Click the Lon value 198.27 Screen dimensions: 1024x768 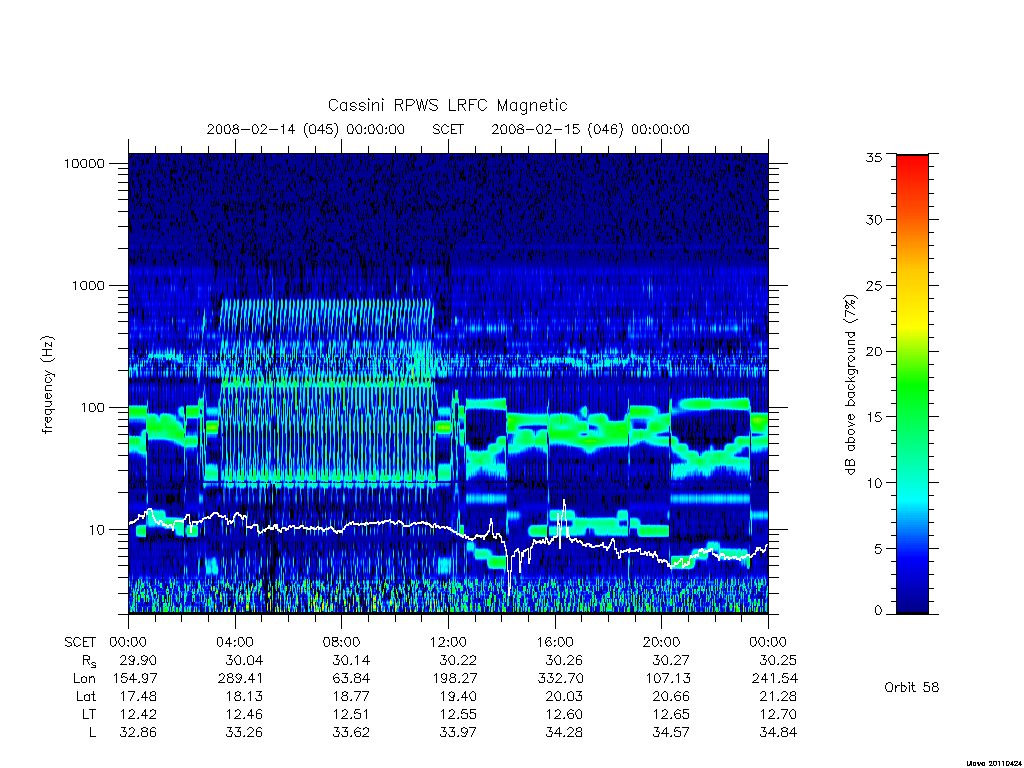pyautogui.click(x=455, y=679)
